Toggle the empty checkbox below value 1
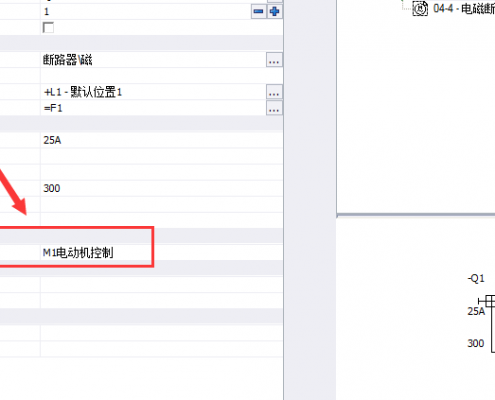Image resolution: width=495 pixels, height=400 pixels. click(x=48, y=27)
